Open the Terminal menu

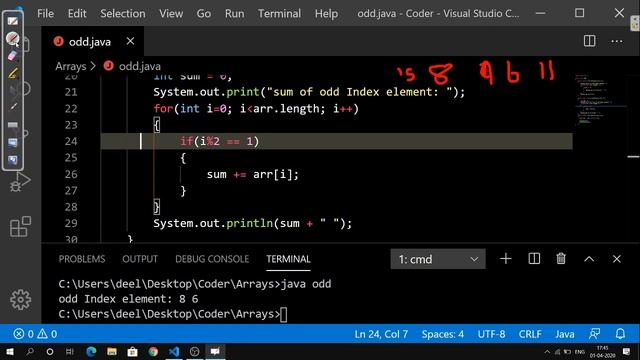[279, 13]
